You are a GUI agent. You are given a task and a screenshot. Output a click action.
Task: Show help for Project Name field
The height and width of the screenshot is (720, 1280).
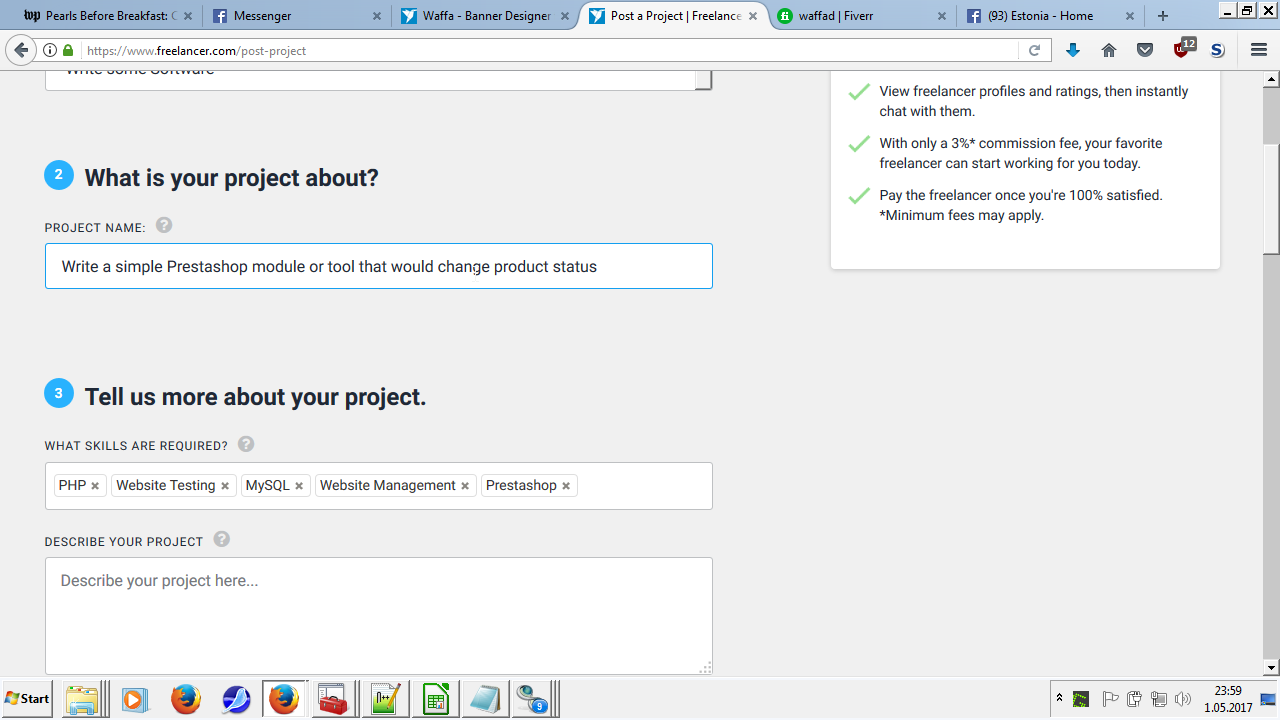[x=164, y=226]
